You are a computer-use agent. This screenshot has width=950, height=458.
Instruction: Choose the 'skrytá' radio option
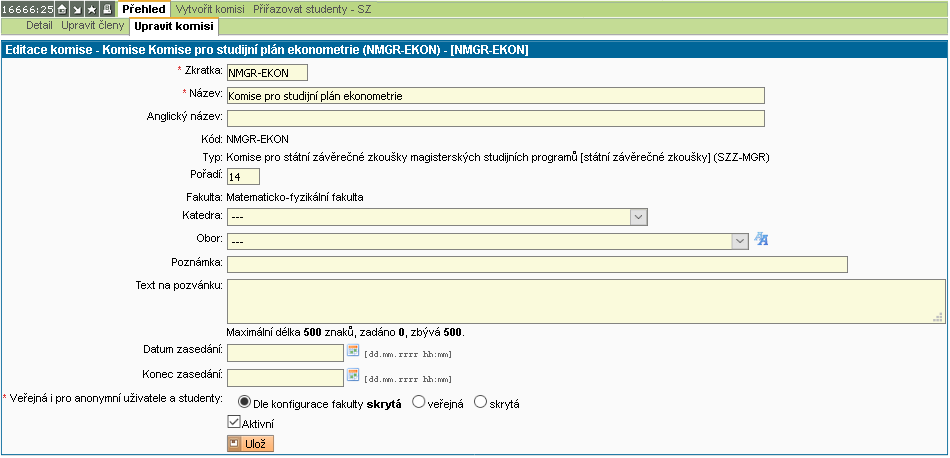480,402
